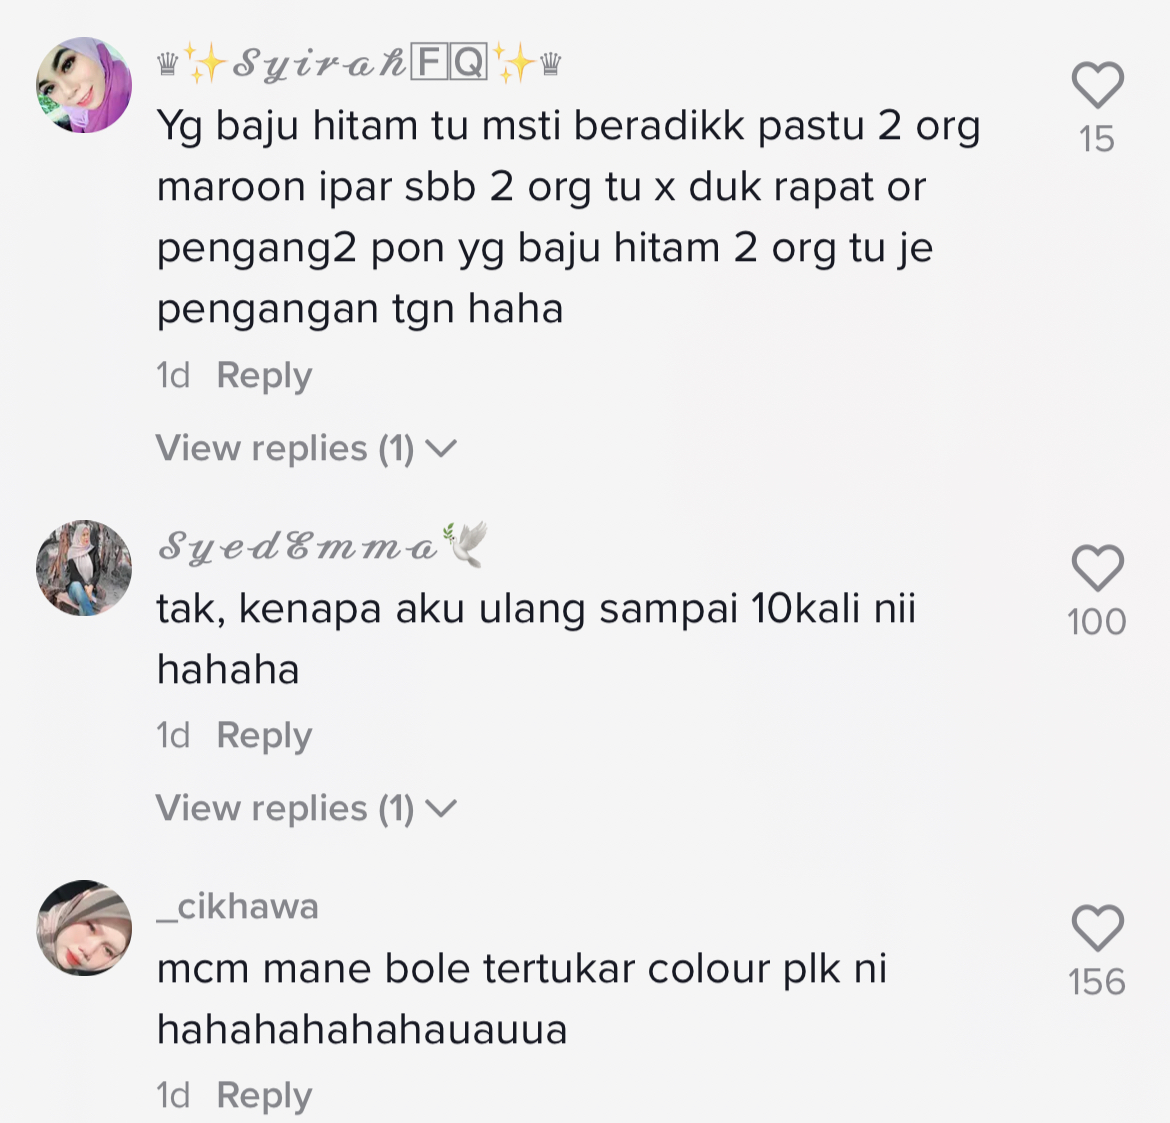Open SyirahFQ's profile picture

tap(84, 85)
